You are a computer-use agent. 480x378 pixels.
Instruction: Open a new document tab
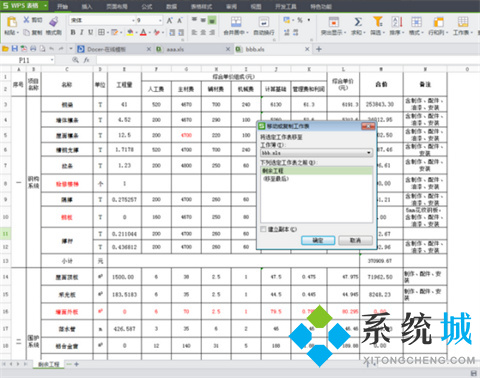319,49
